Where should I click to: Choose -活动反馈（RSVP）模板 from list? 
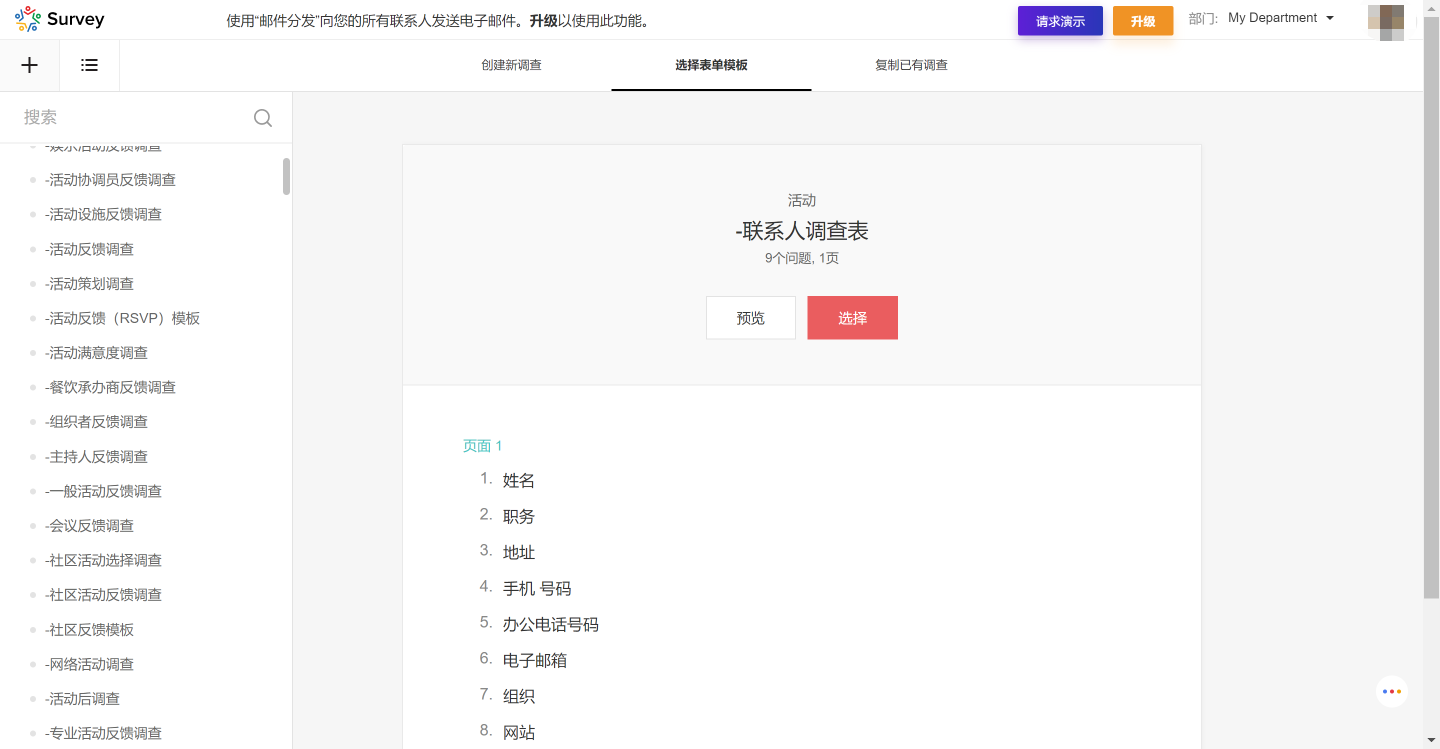(x=122, y=318)
